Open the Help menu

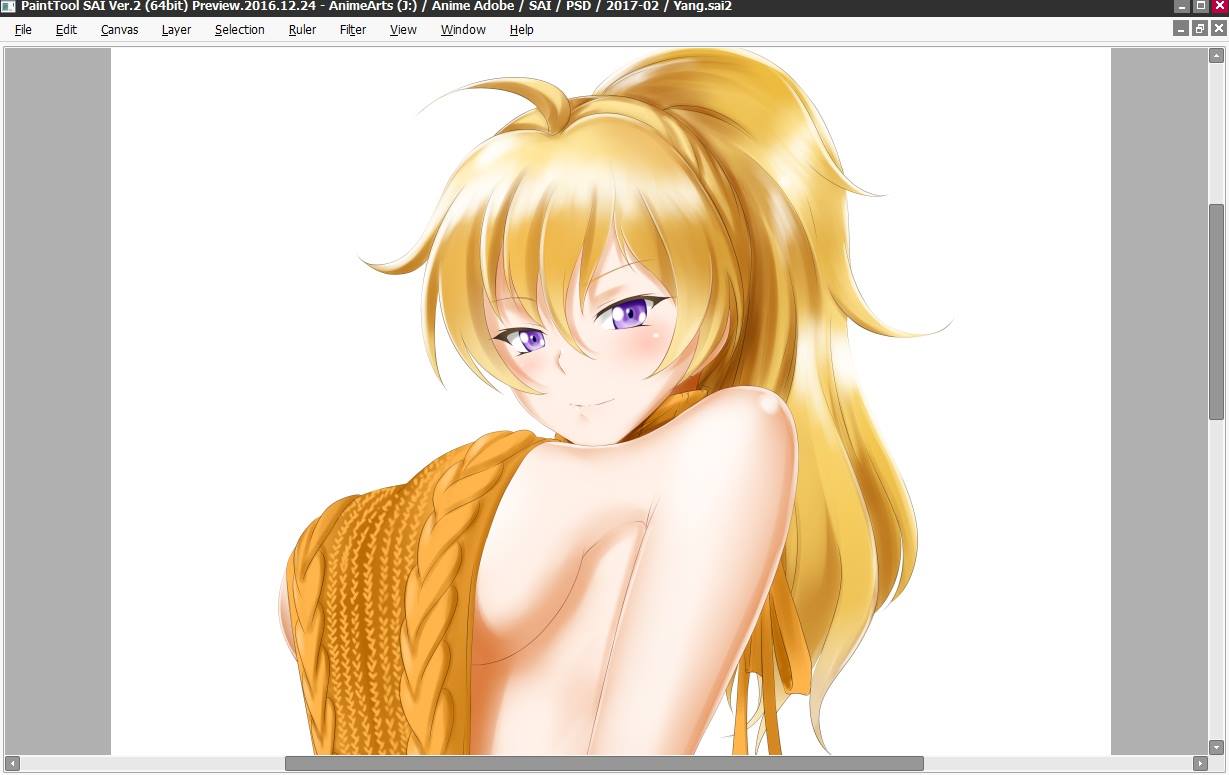click(521, 30)
